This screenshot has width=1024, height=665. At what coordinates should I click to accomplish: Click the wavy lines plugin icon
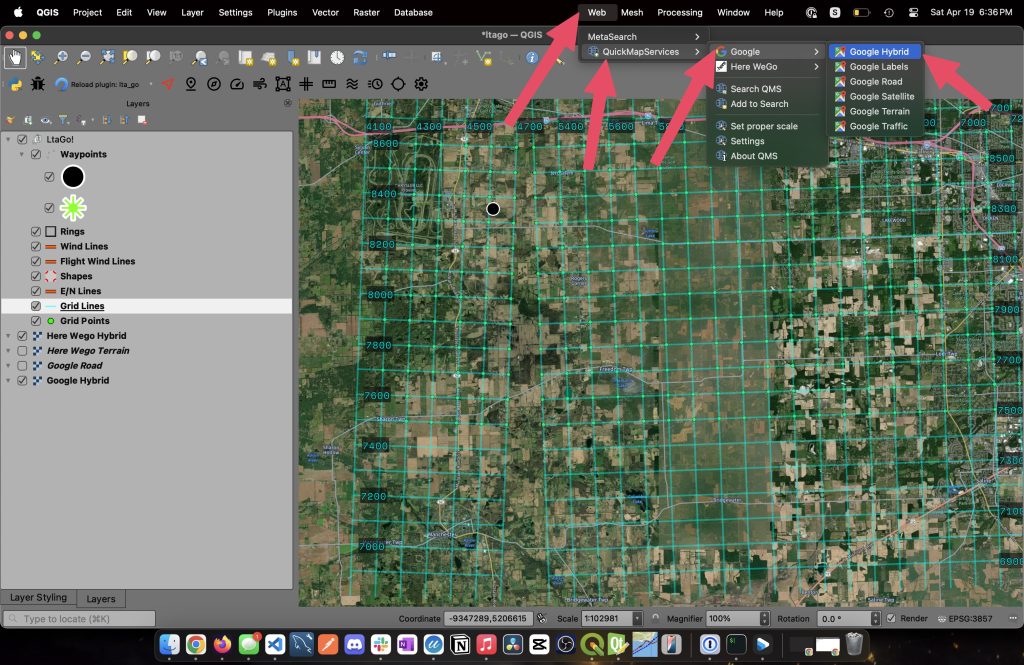[x=352, y=84]
